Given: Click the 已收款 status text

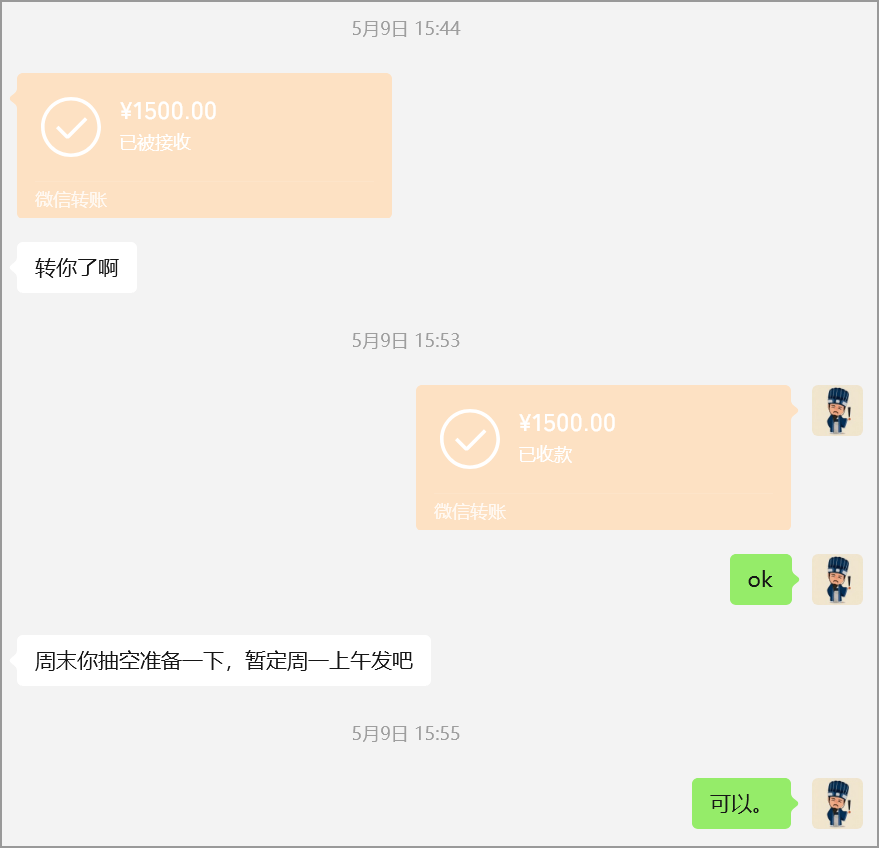Looking at the screenshot, I should click(x=545, y=454).
